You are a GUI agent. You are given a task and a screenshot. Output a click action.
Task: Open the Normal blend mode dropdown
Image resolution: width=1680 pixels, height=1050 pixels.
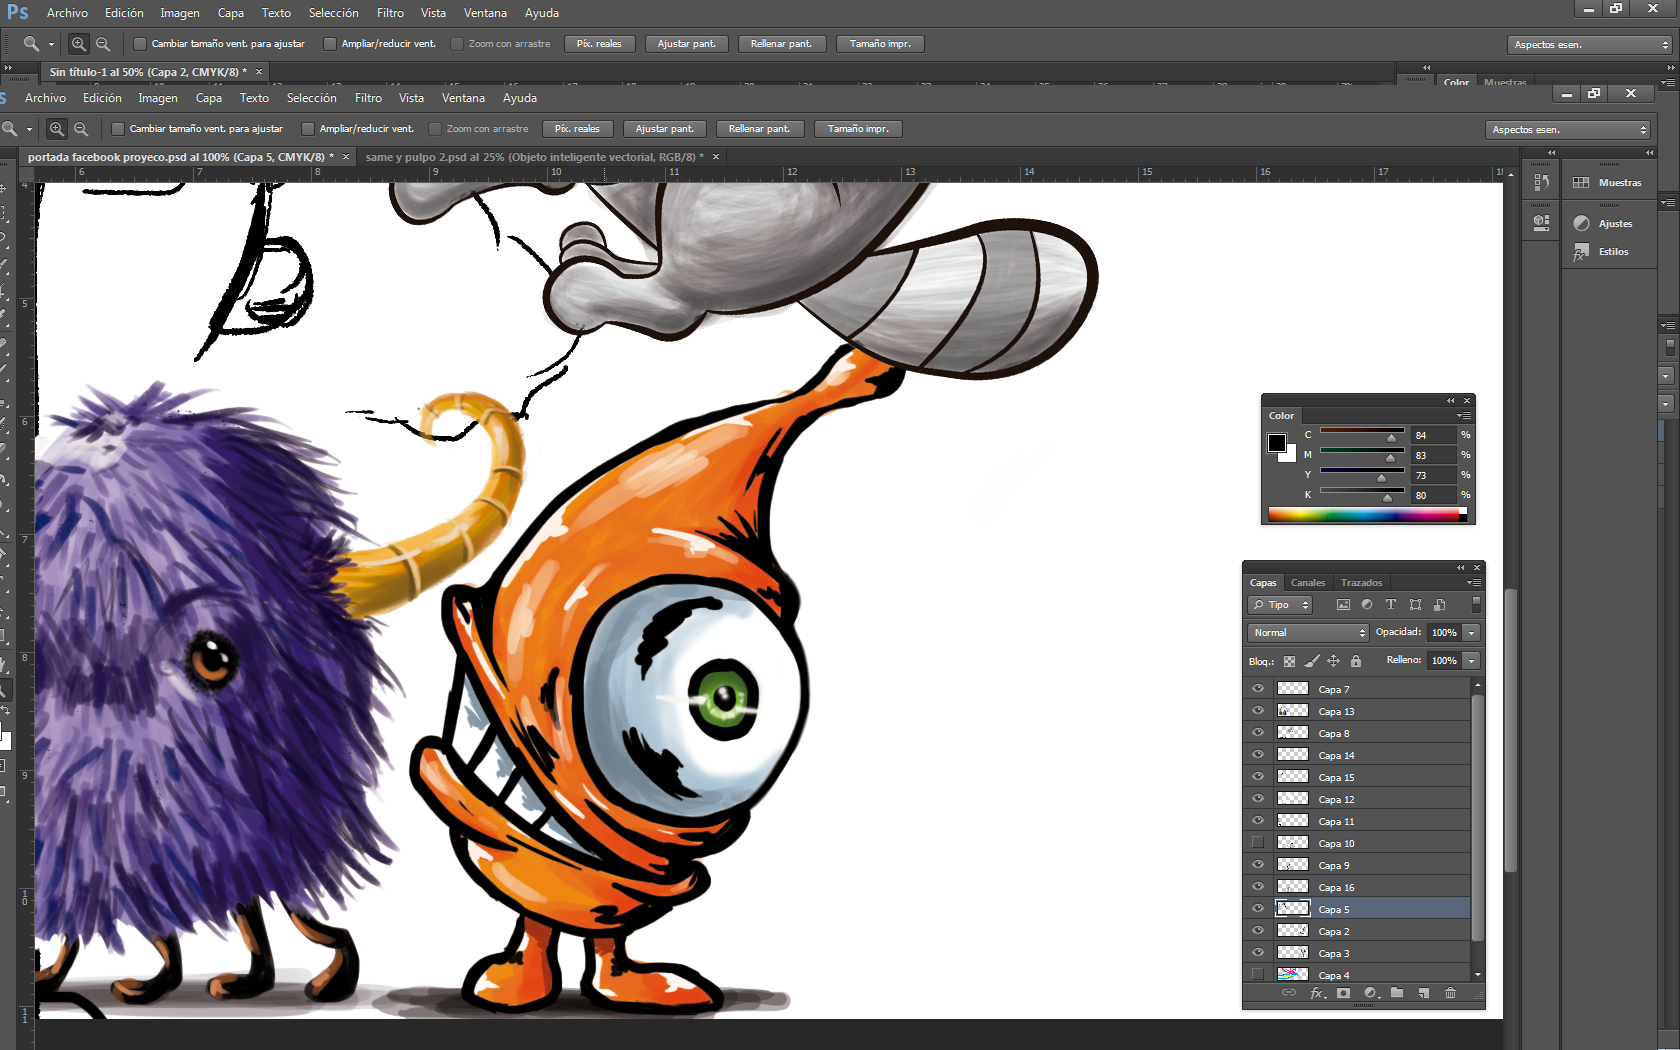click(x=1308, y=633)
